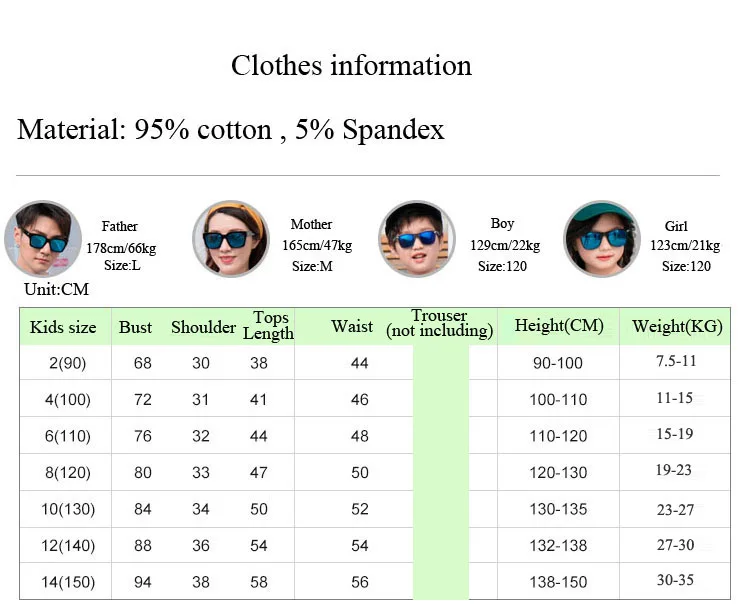
Task: Select the Bust column header
Action: pos(135,328)
